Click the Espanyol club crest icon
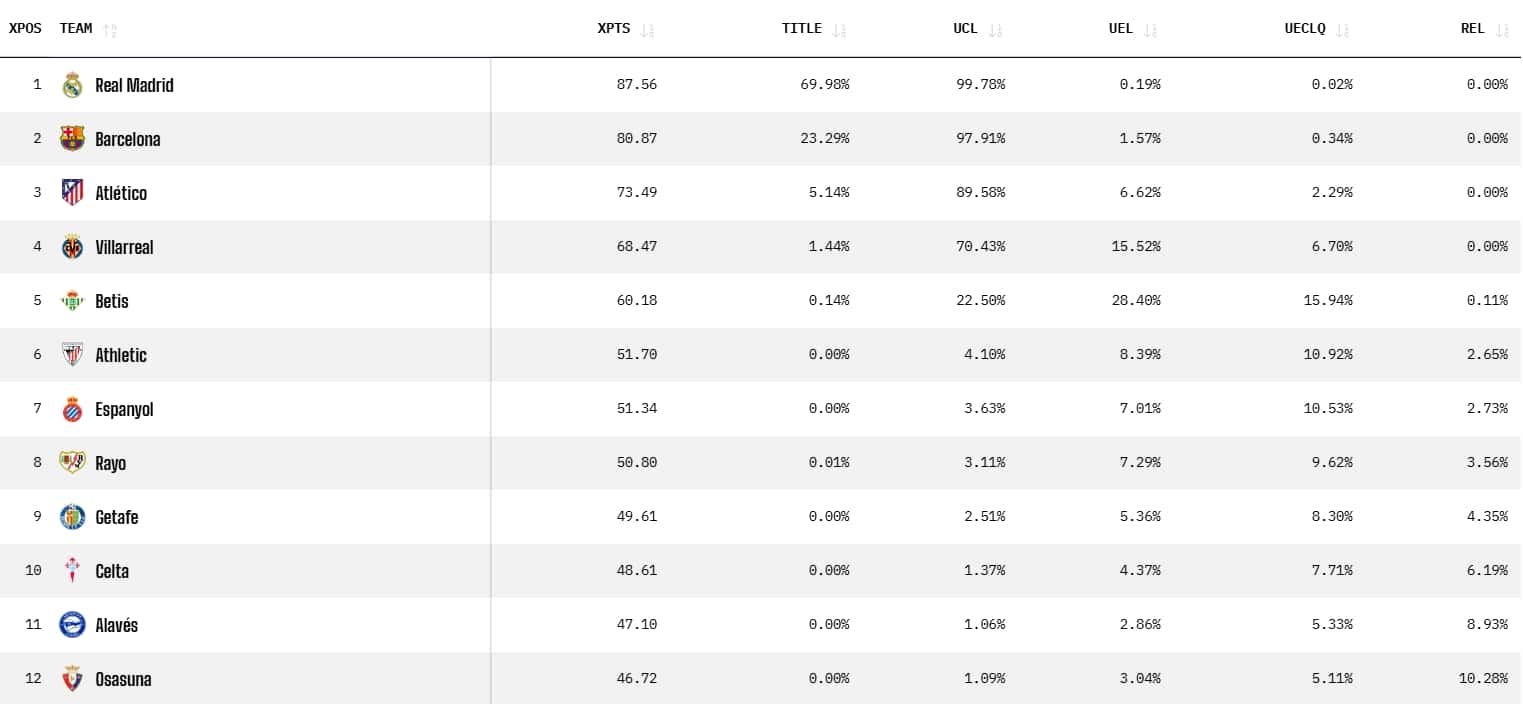The image size is (1523, 704). pyautogui.click(x=72, y=409)
